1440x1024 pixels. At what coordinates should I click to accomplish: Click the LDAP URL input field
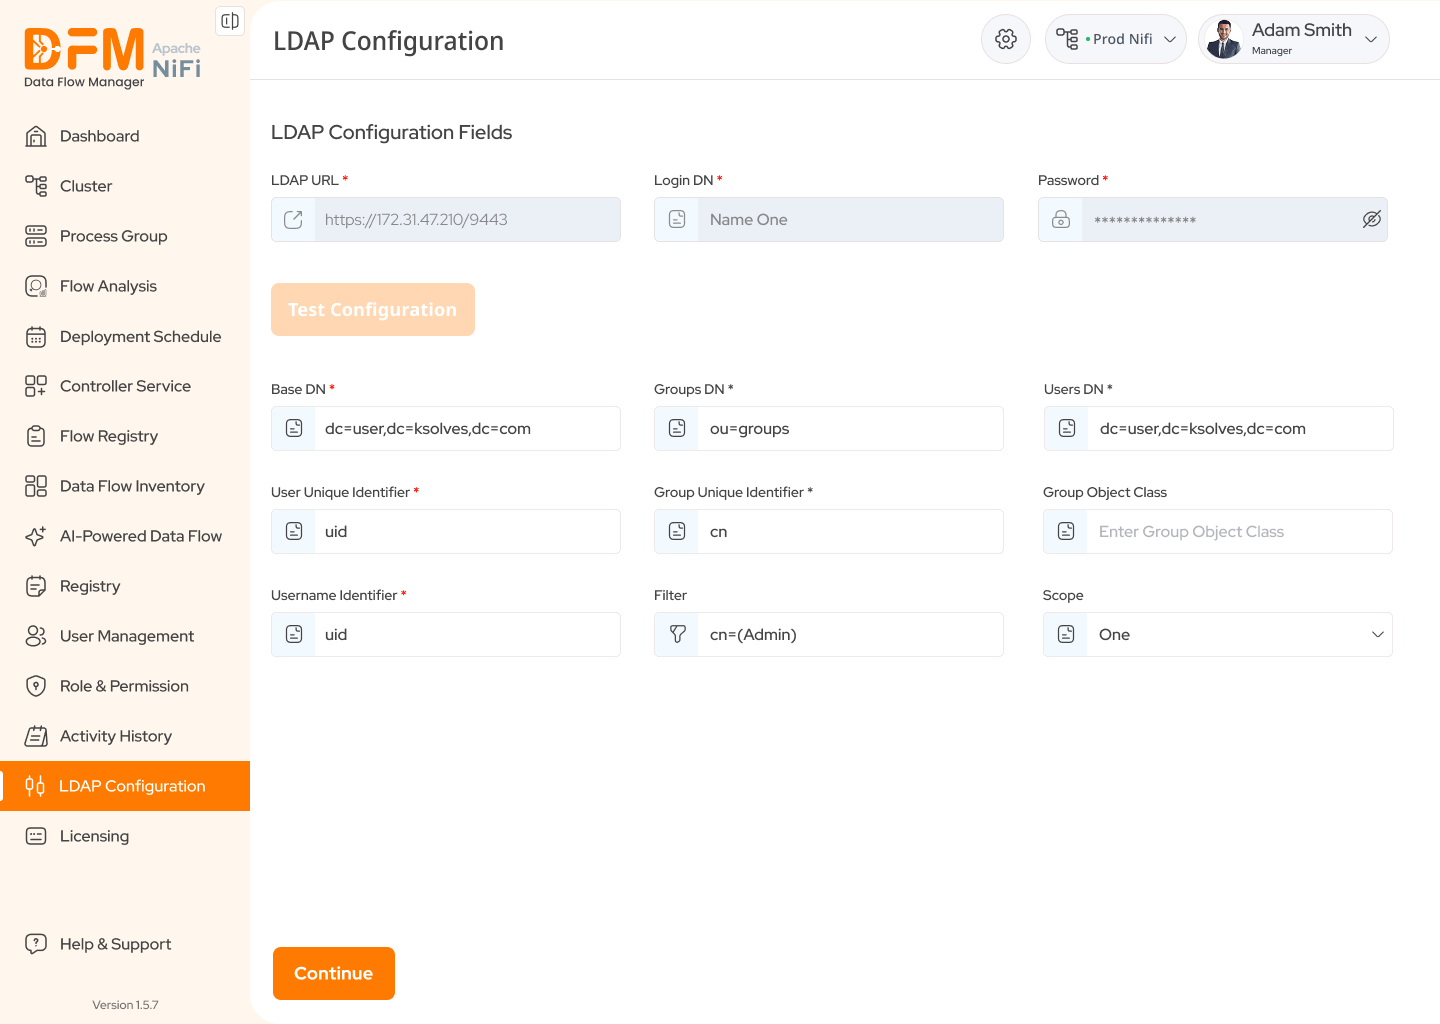446,220
